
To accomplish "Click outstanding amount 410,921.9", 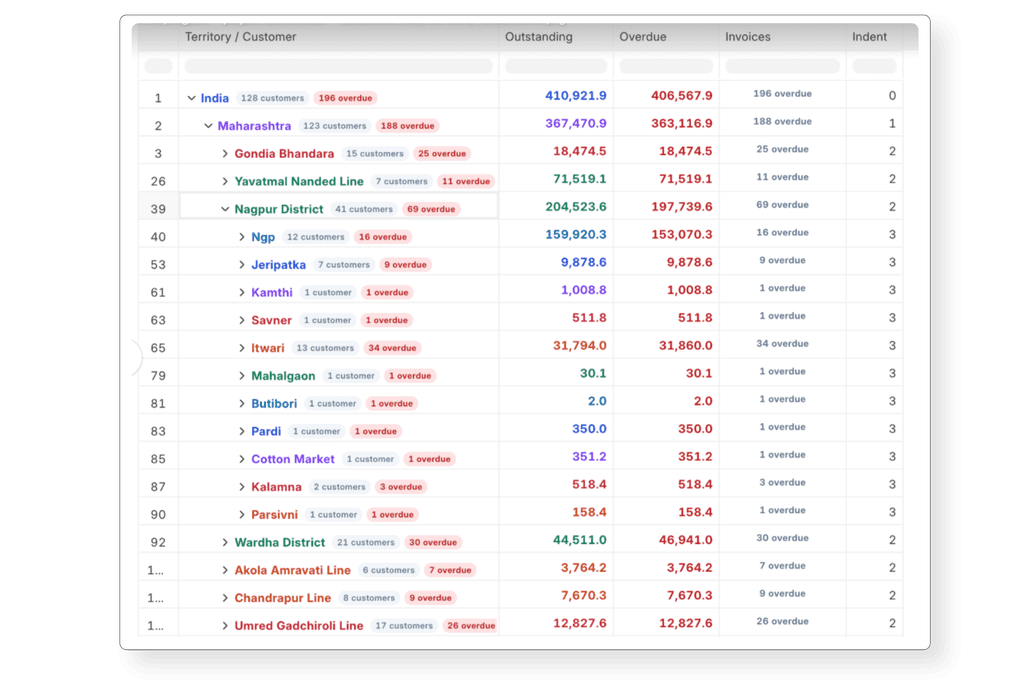I will [x=576, y=95].
